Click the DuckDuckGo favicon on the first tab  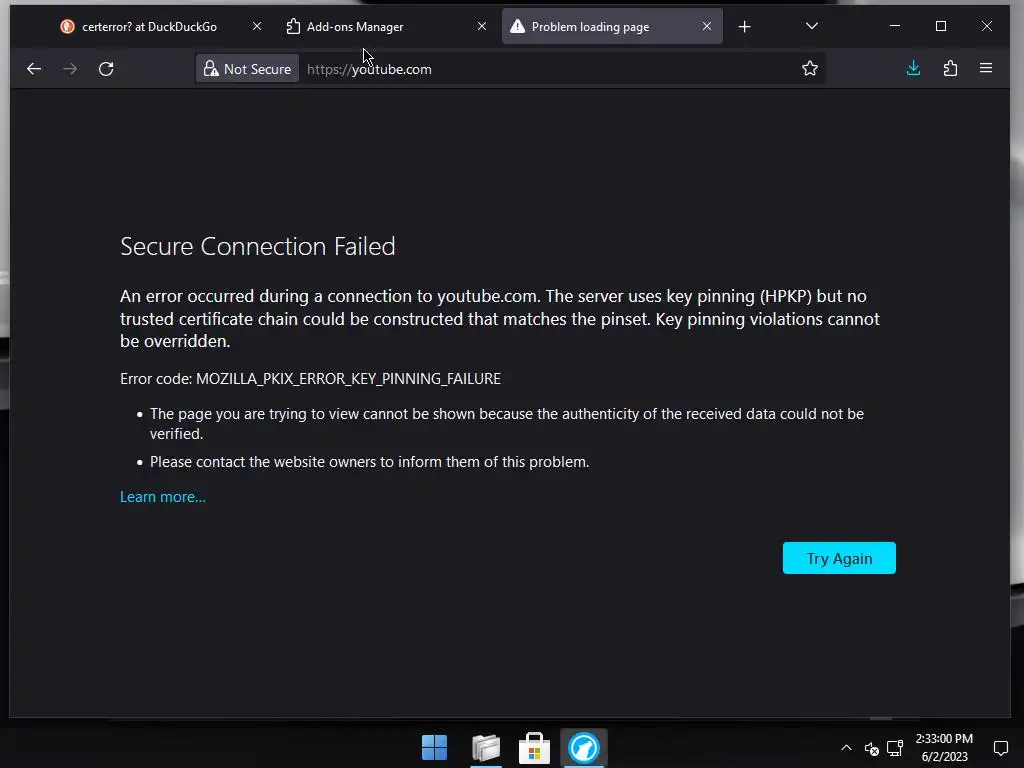coord(67,26)
